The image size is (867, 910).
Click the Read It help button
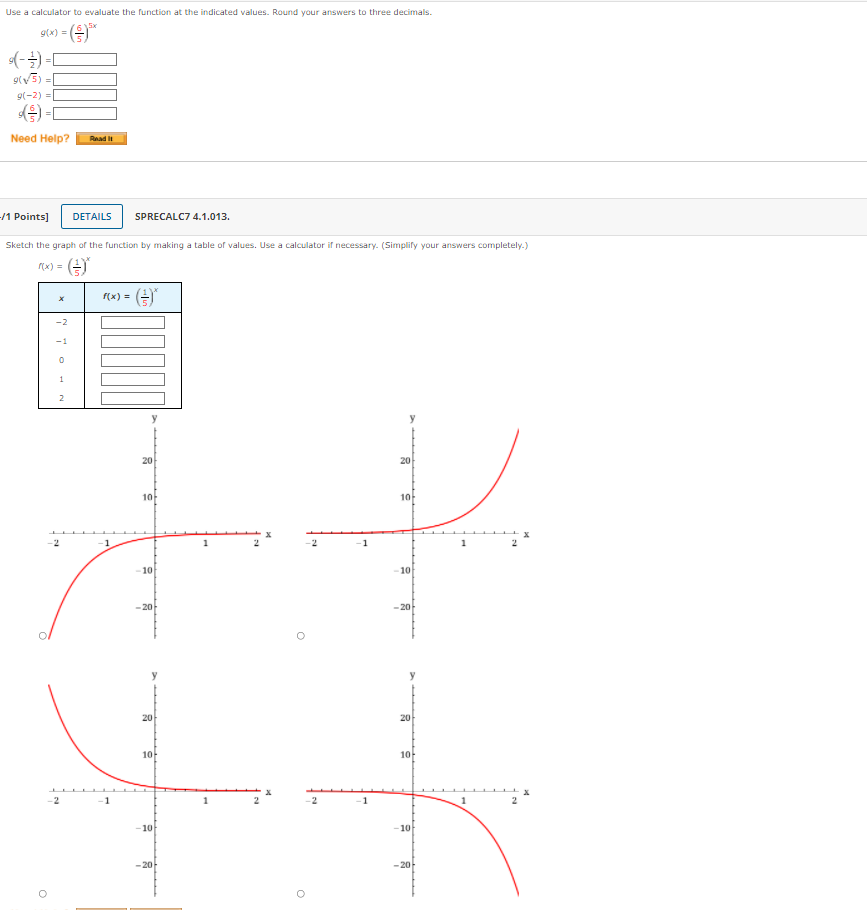click(x=101, y=139)
